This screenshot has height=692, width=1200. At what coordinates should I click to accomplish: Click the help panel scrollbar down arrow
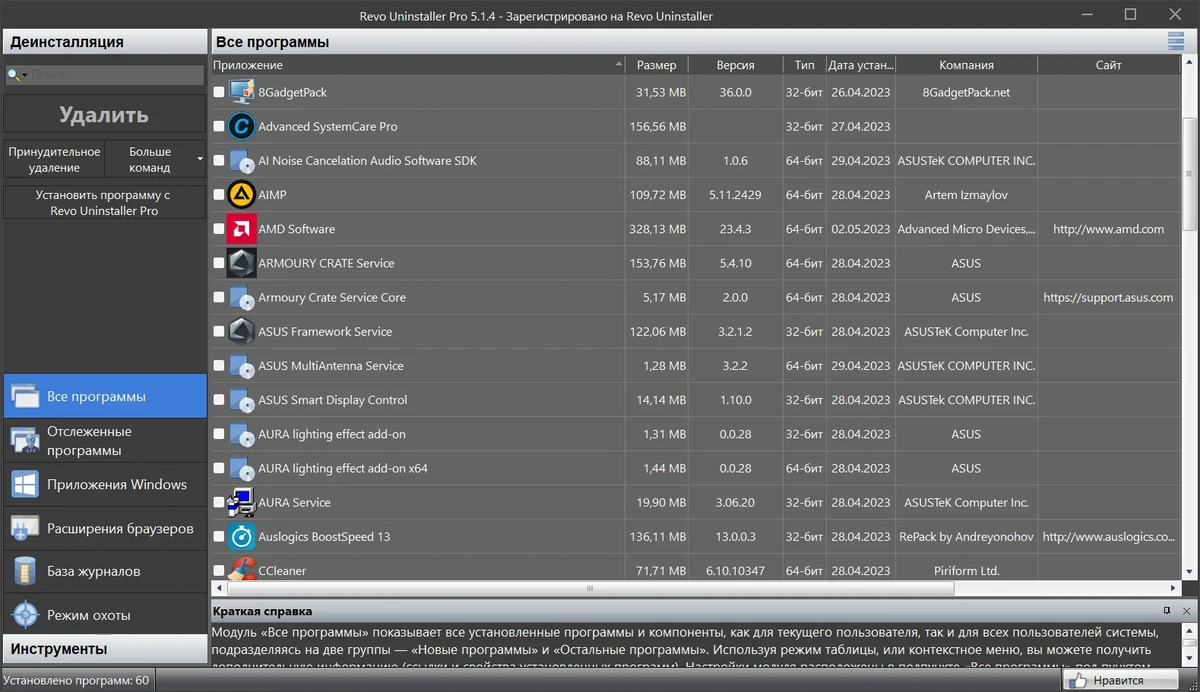1191,660
